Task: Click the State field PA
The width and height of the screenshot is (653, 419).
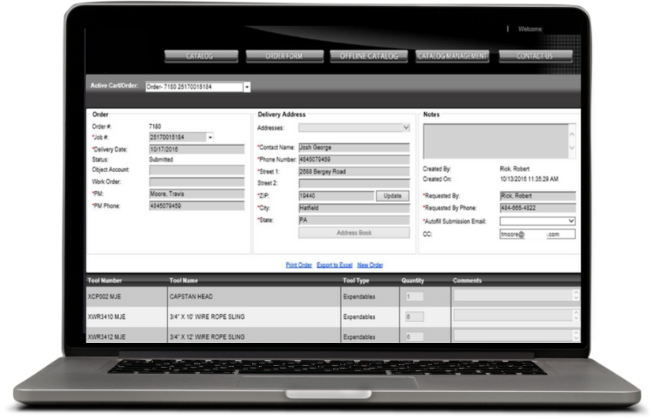Action: (354, 220)
